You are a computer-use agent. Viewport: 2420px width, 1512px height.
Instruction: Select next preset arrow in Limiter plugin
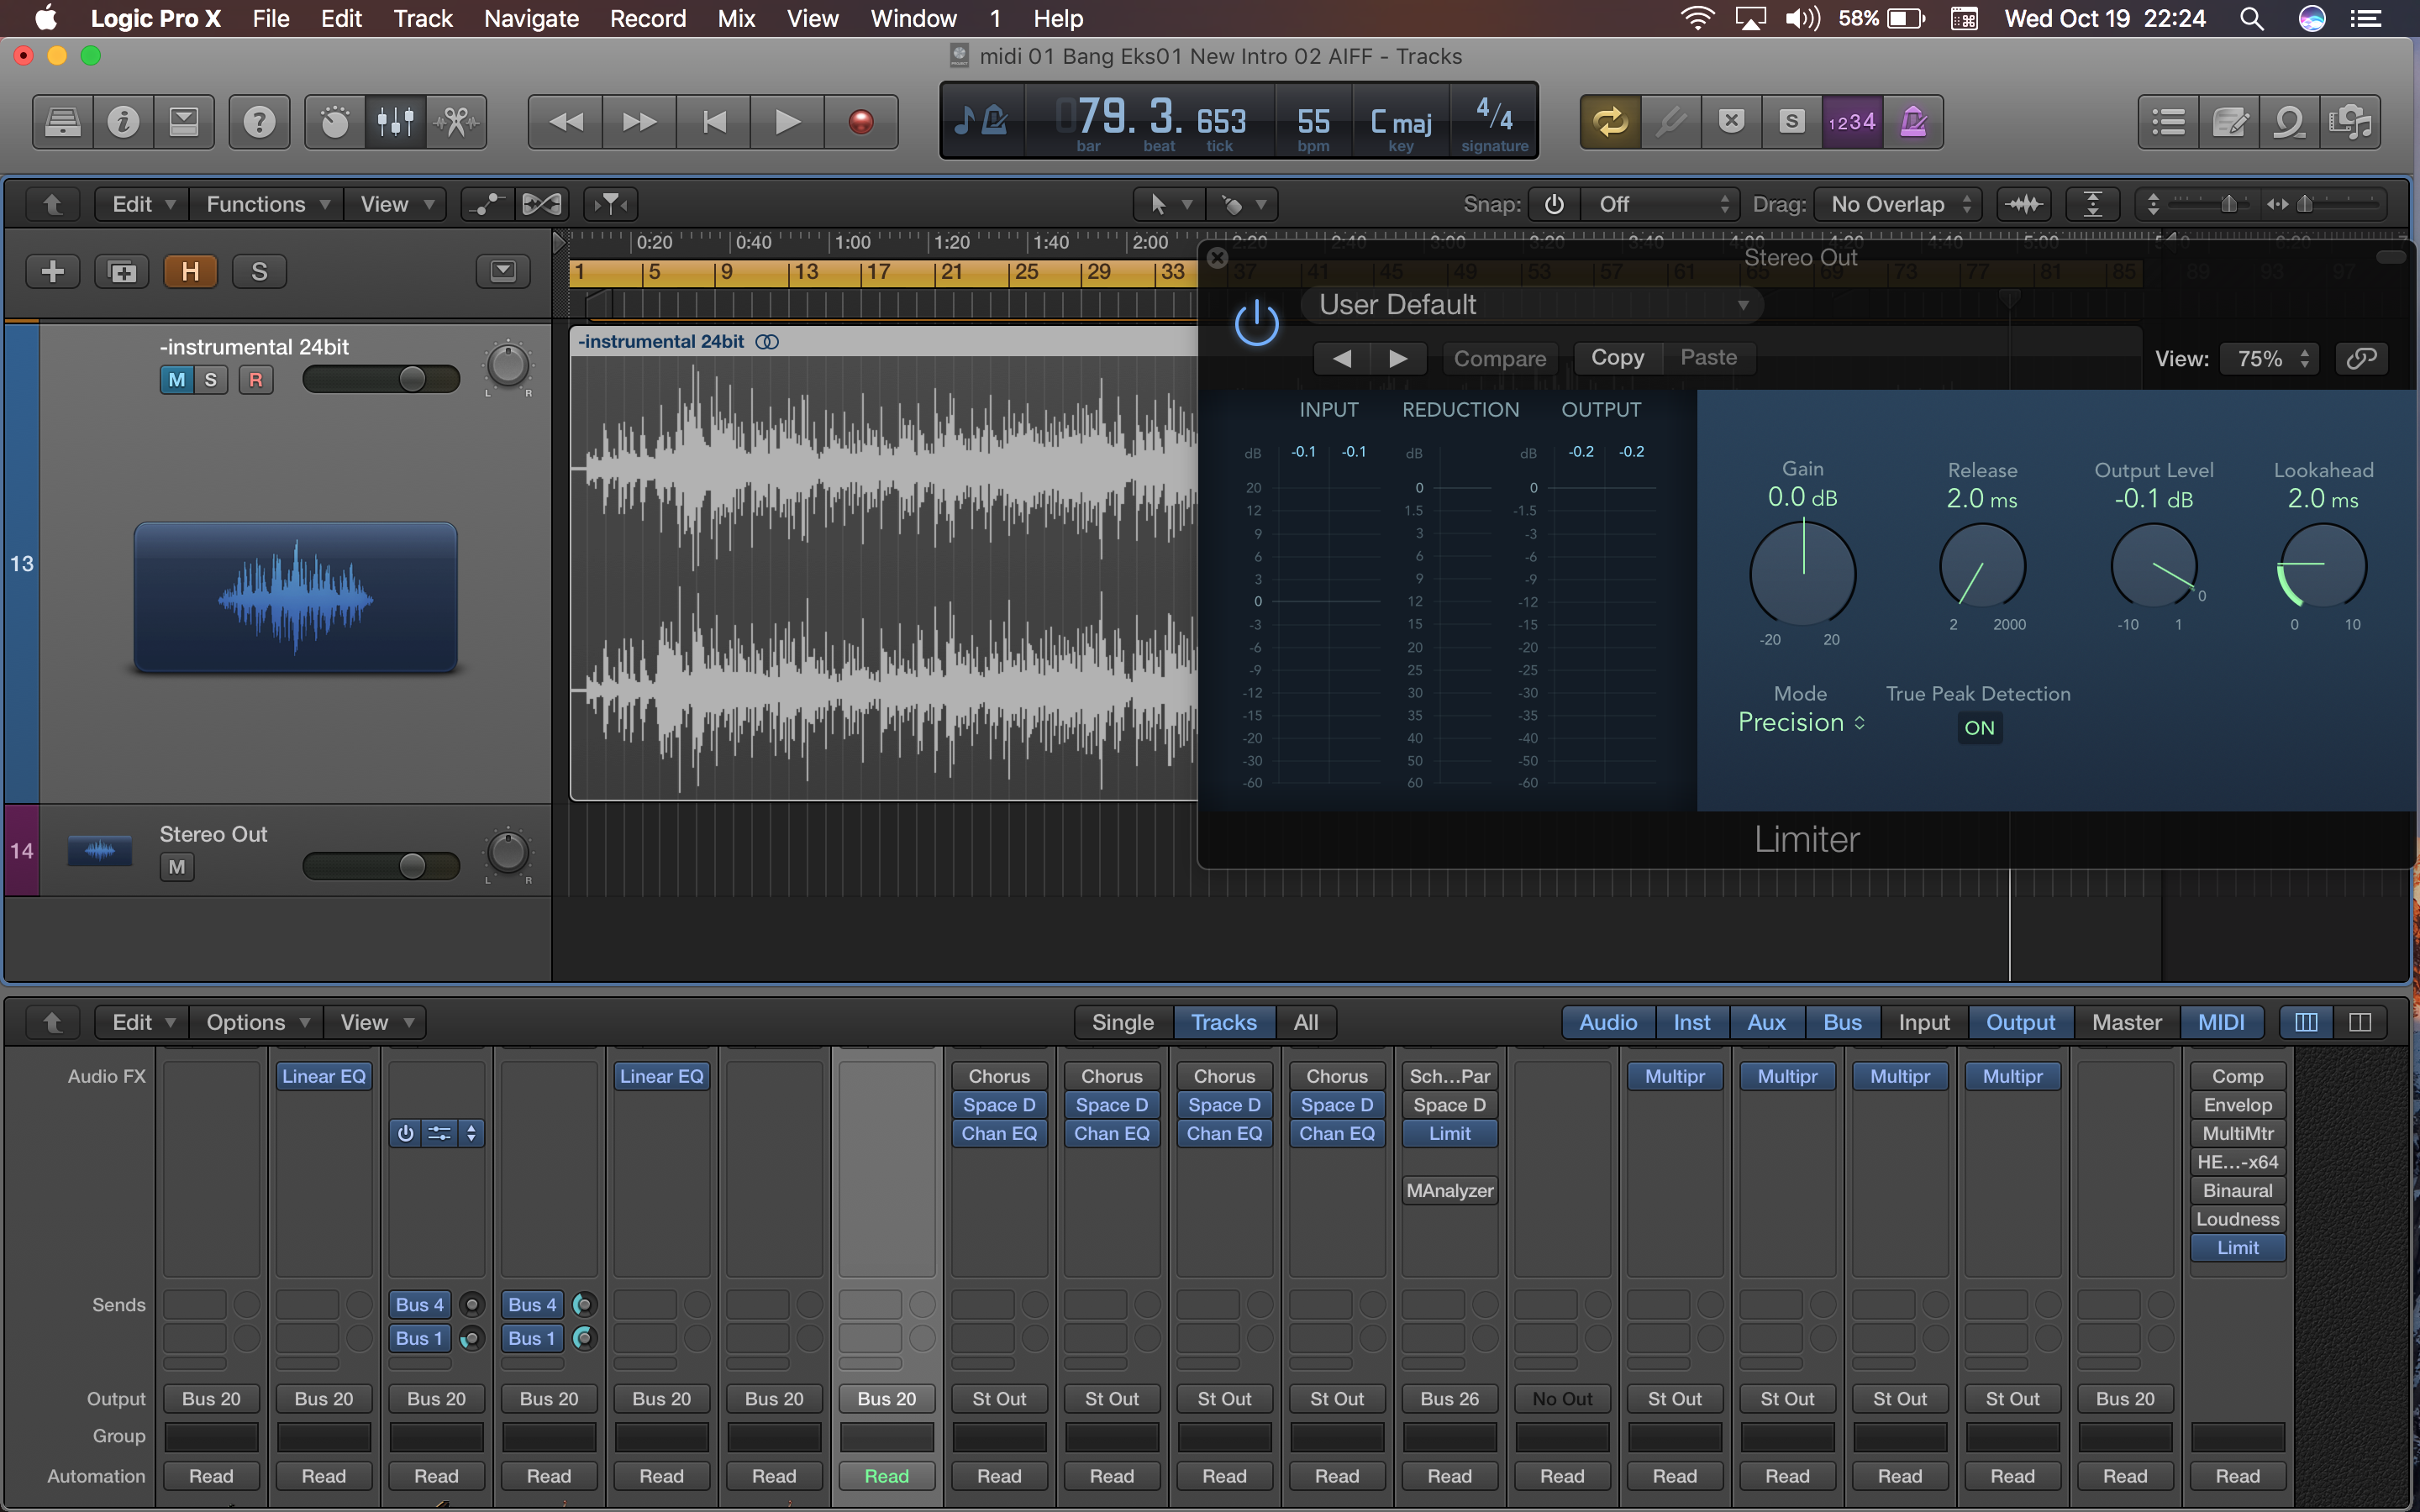[1398, 358]
